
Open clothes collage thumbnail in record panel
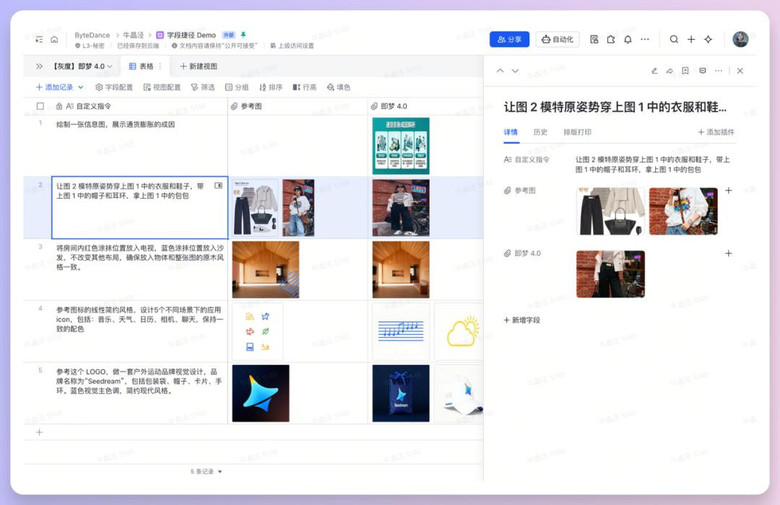610,211
